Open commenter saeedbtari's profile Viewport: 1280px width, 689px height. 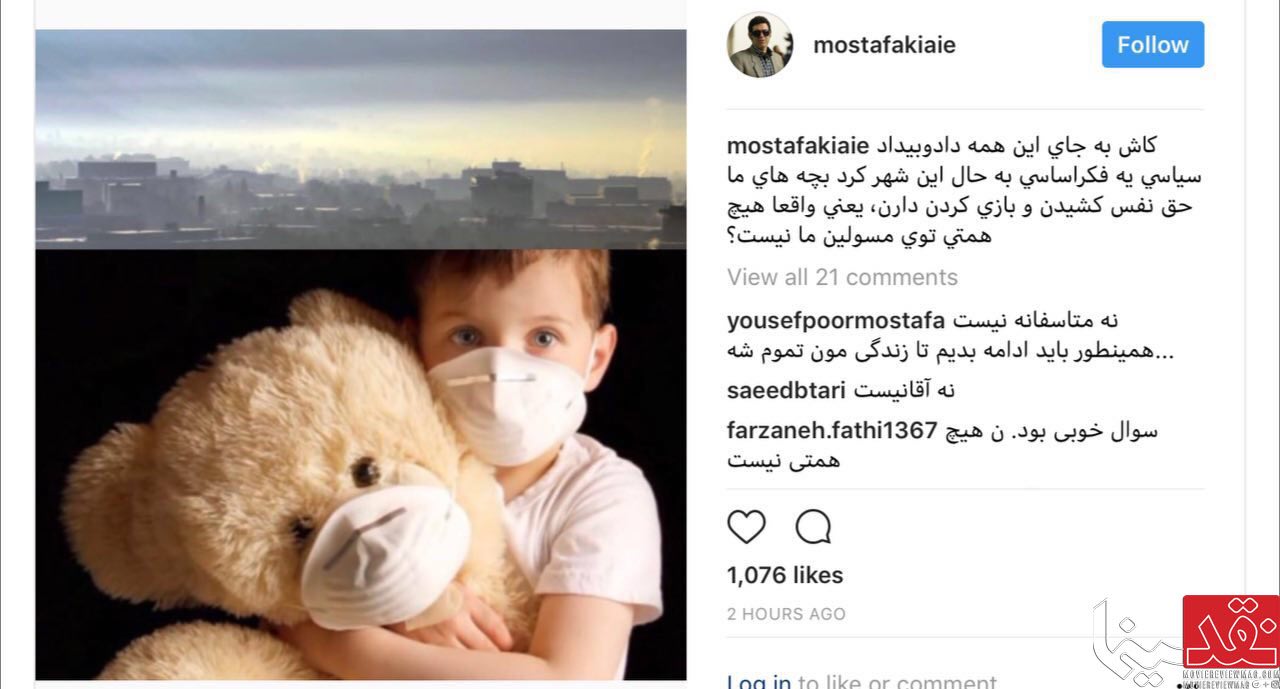[787, 390]
